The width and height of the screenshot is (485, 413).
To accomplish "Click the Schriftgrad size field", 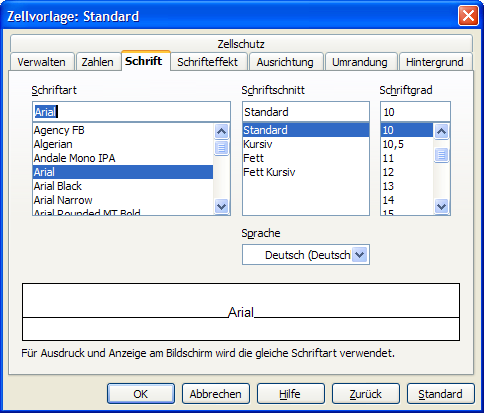I will coord(415,112).
